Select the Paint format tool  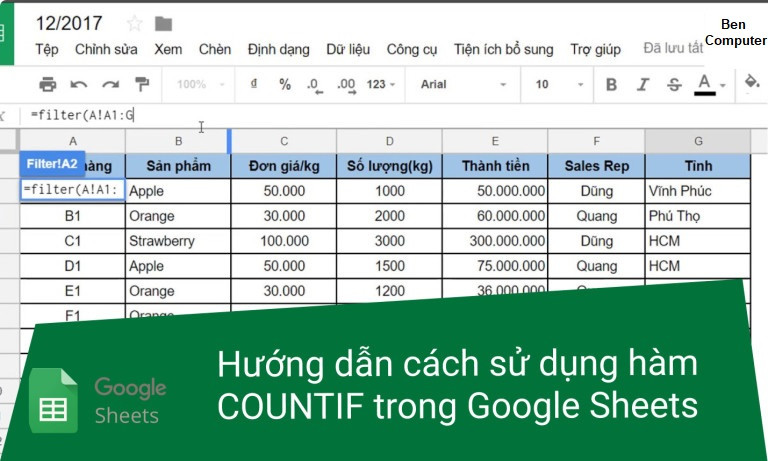[142, 84]
